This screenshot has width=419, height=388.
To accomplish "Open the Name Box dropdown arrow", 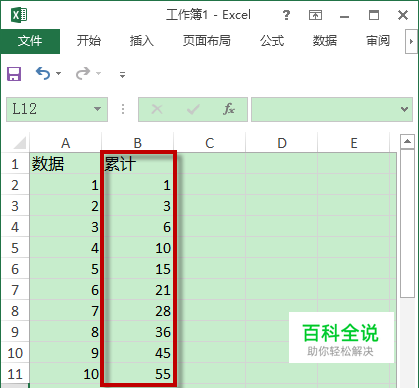I will [97, 109].
